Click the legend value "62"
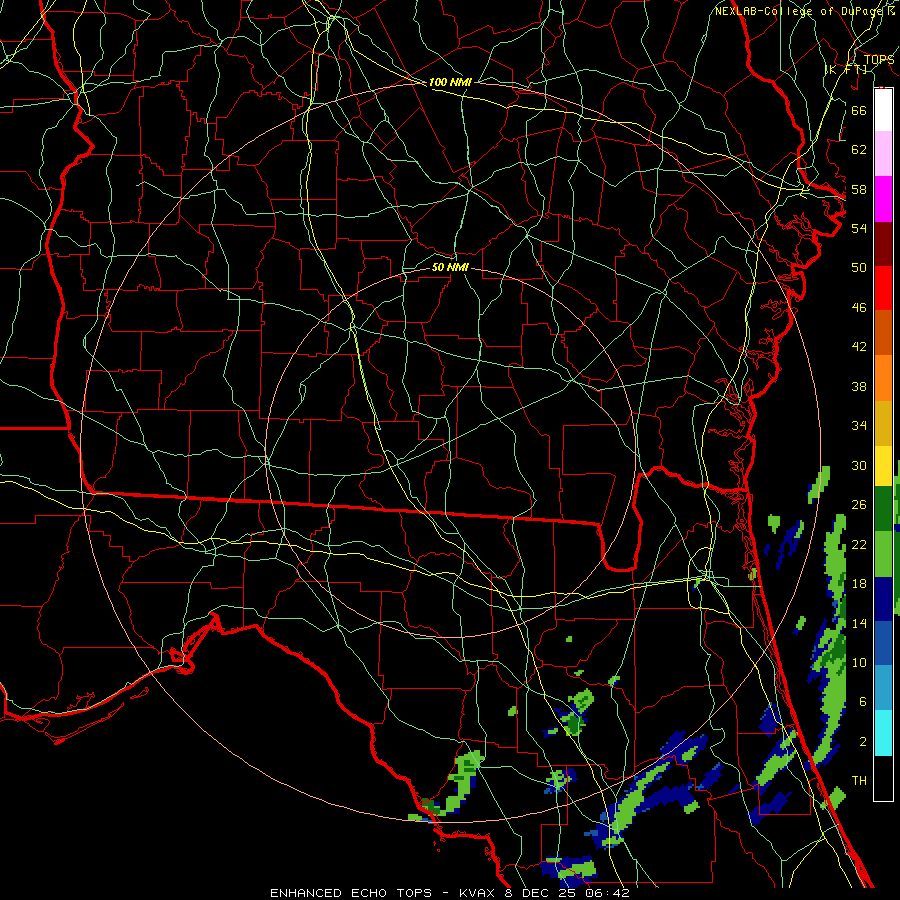This screenshot has height=900, width=900. (x=859, y=150)
